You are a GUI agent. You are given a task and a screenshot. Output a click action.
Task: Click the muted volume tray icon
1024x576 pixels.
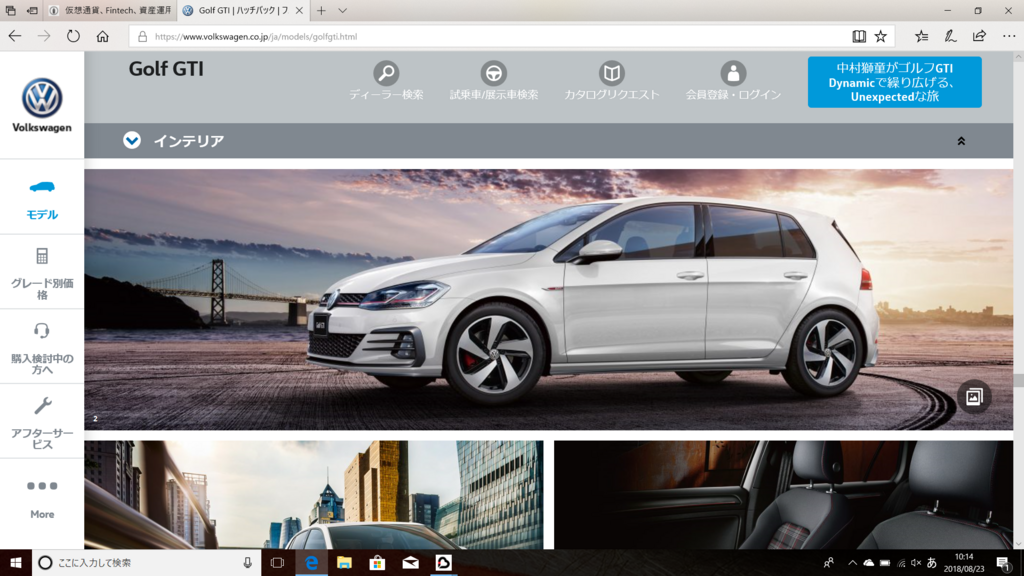(x=916, y=563)
